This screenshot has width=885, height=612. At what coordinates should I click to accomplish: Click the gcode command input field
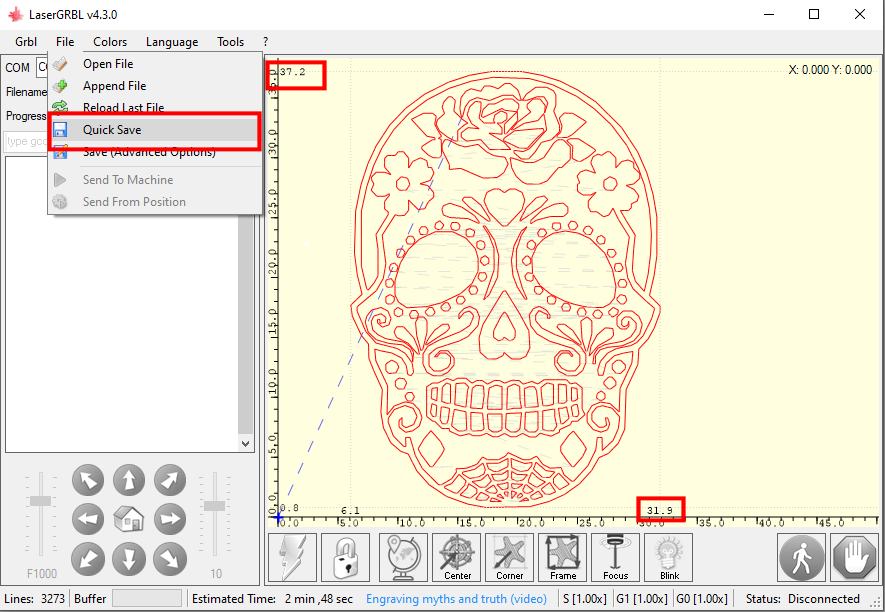pyautogui.click(x=26, y=141)
